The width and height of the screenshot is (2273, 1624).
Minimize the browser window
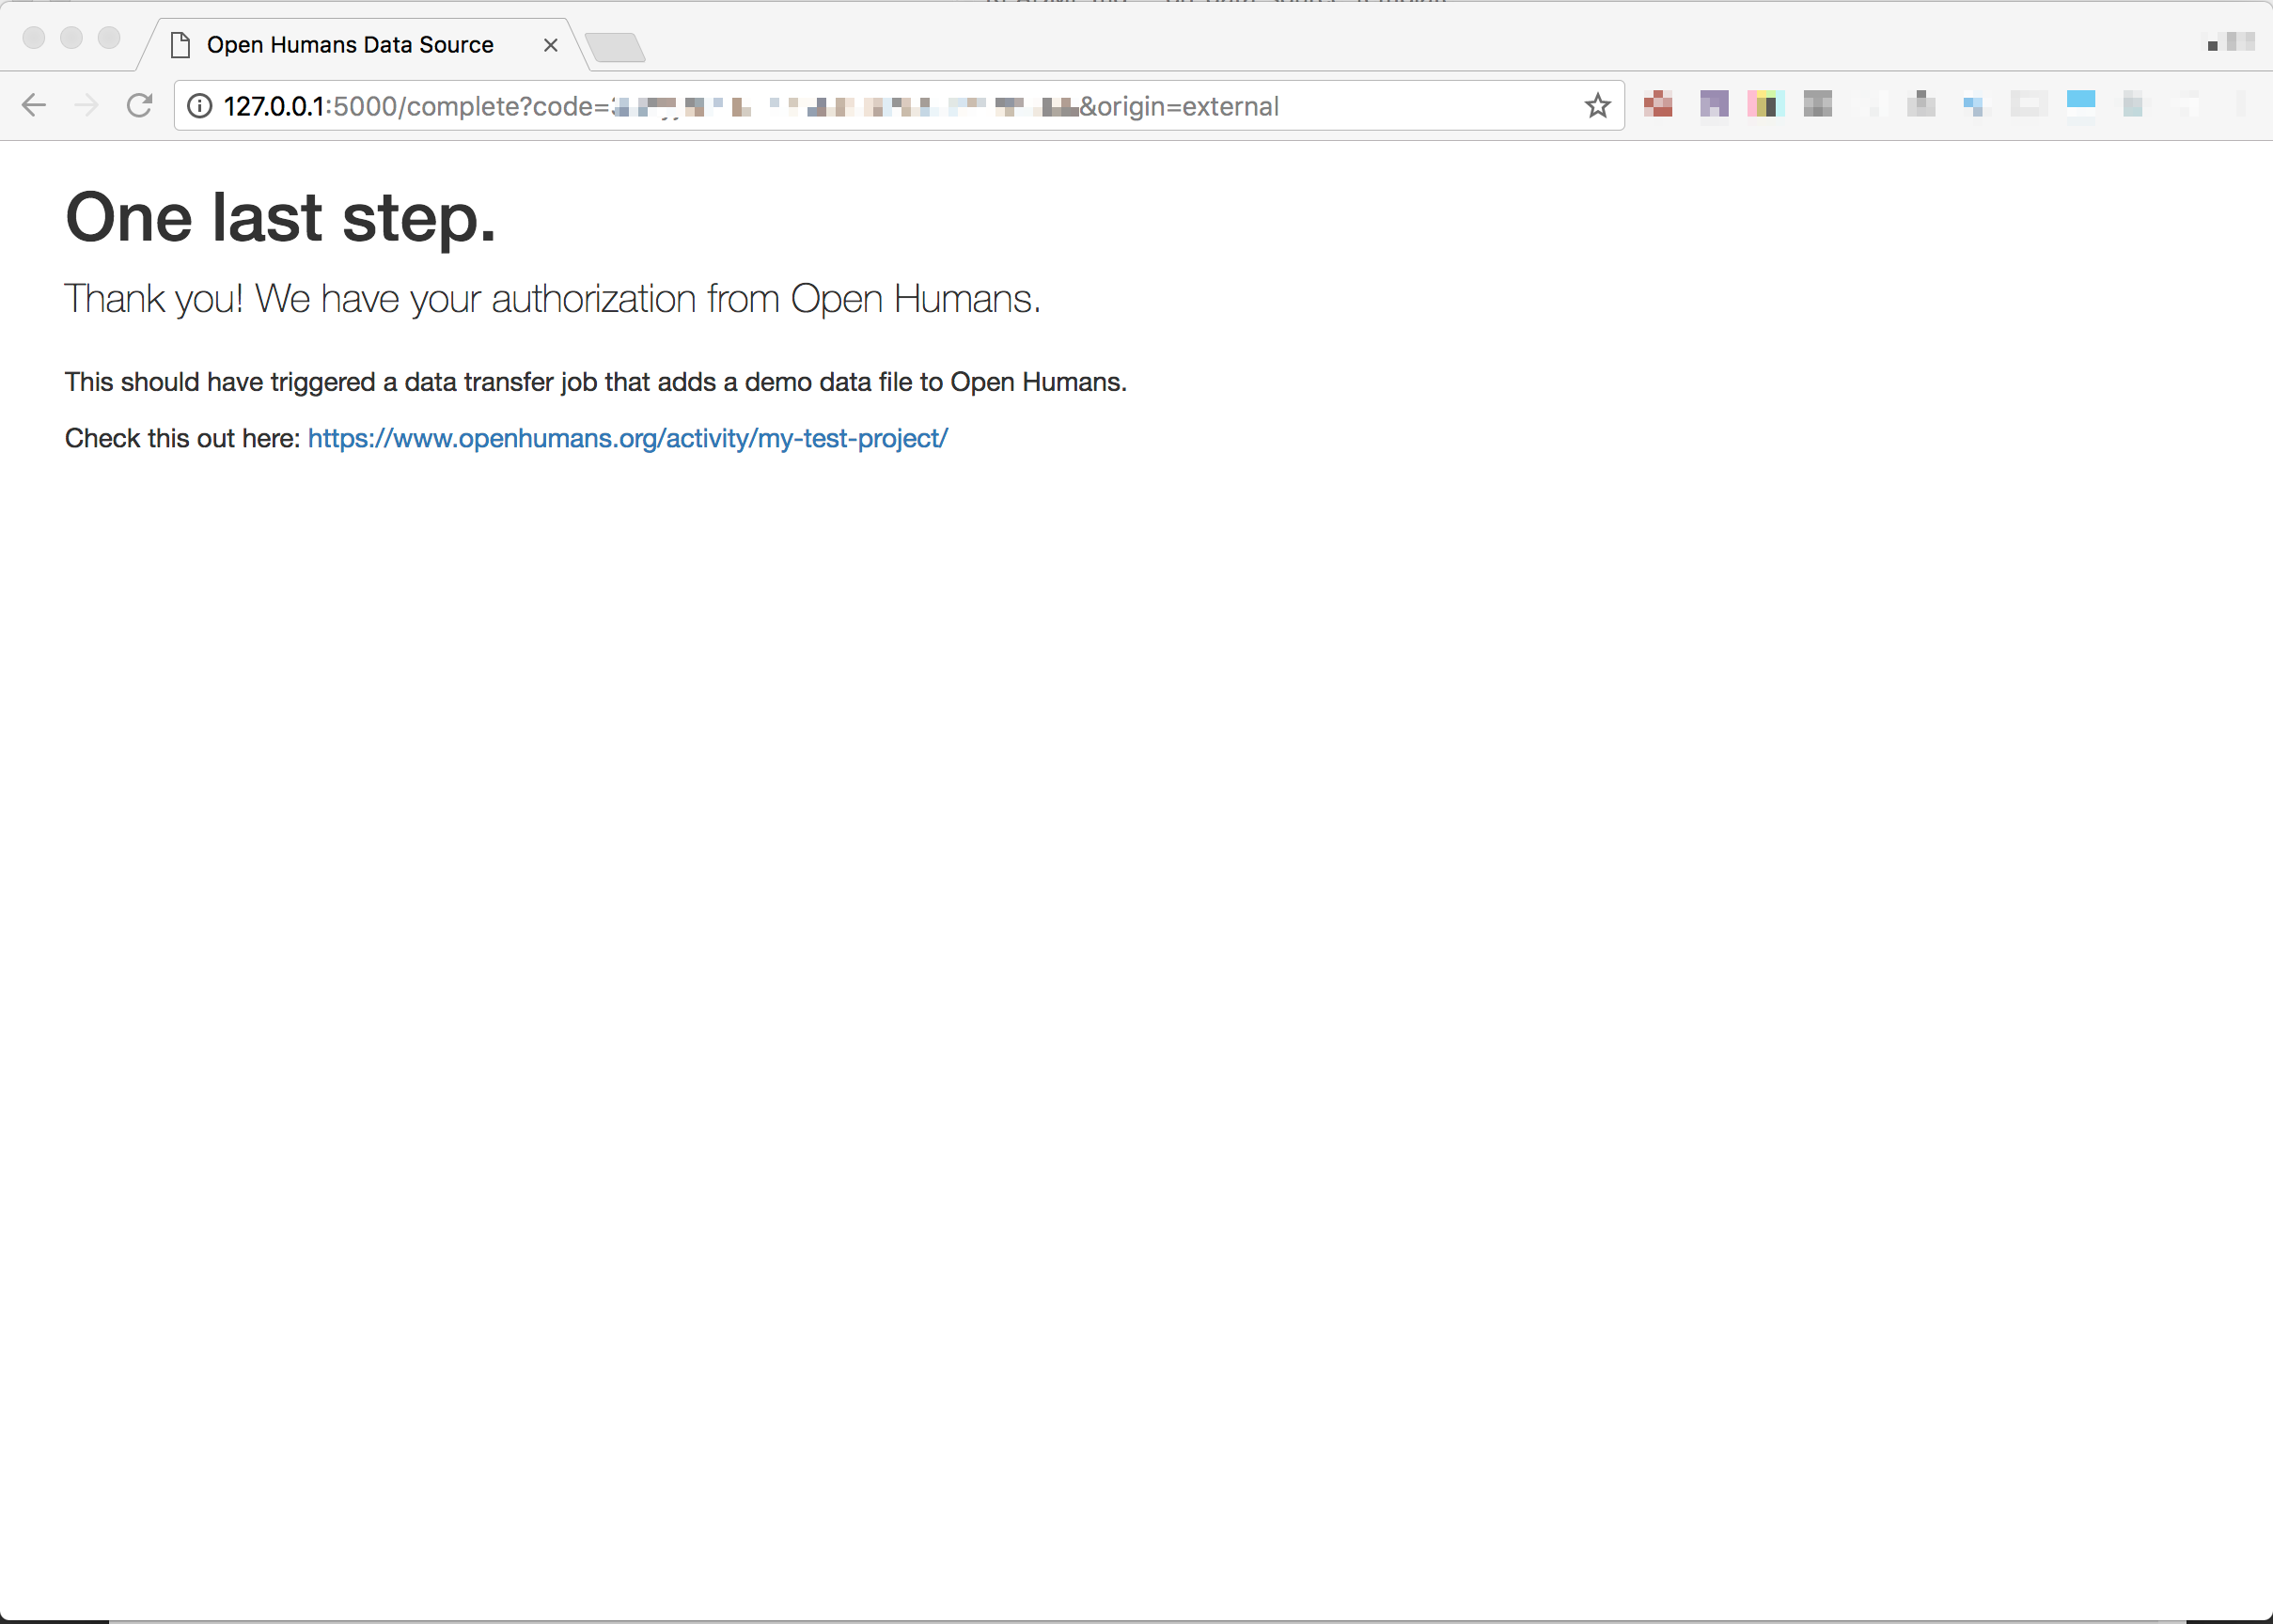pos(71,38)
